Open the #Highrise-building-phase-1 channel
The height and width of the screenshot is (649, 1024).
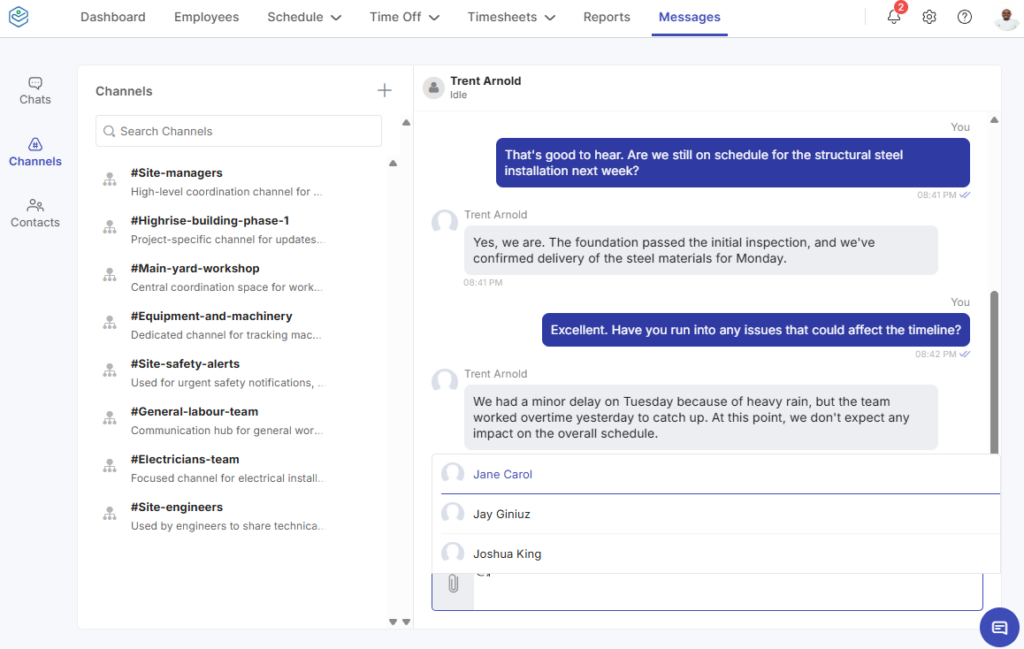(x=240, y=230)
